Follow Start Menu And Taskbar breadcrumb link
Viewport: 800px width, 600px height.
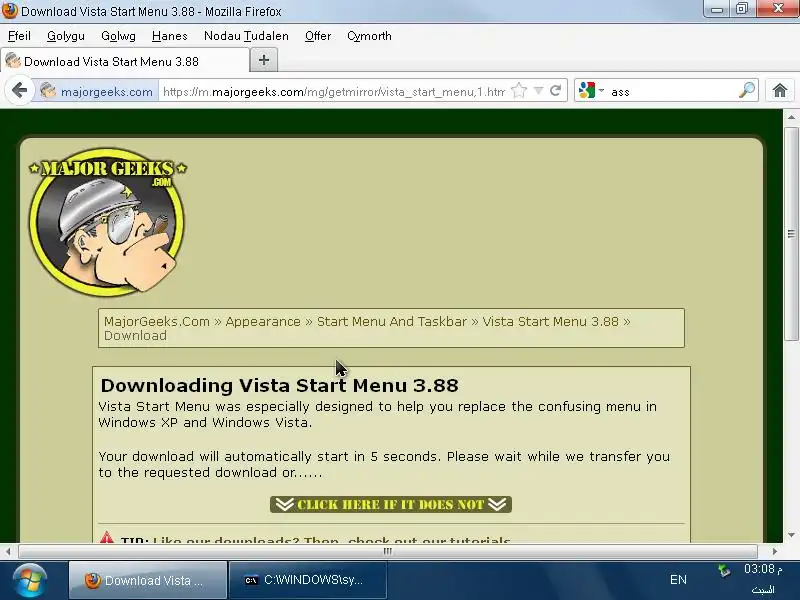392,321
